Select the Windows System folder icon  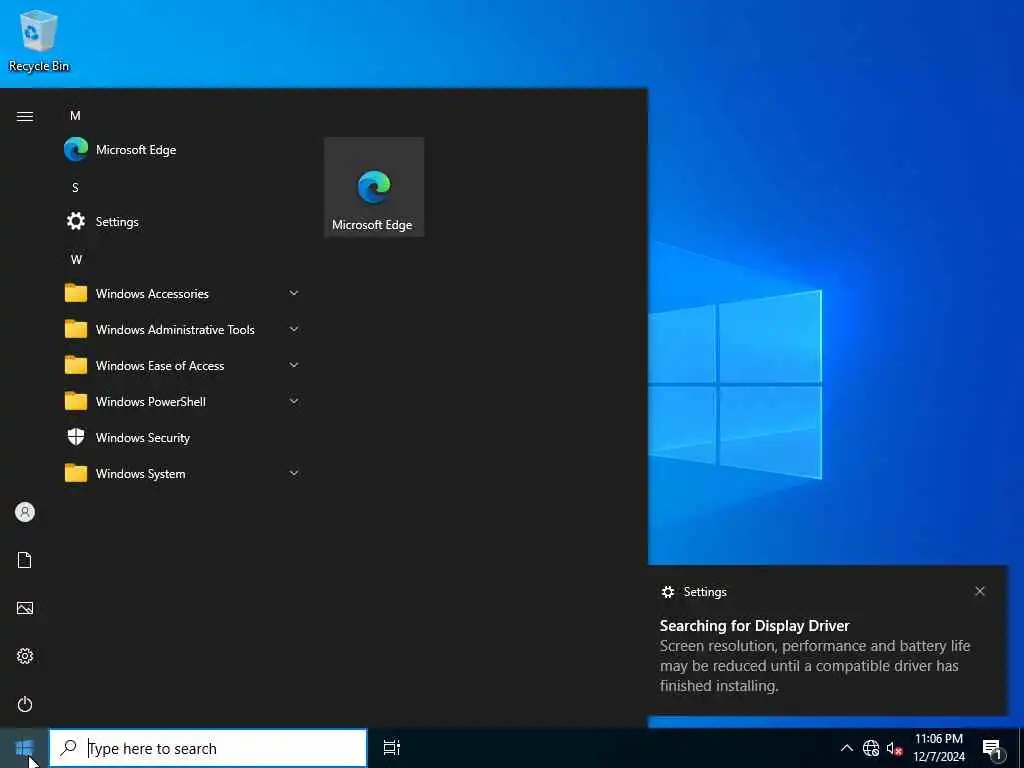76,473
